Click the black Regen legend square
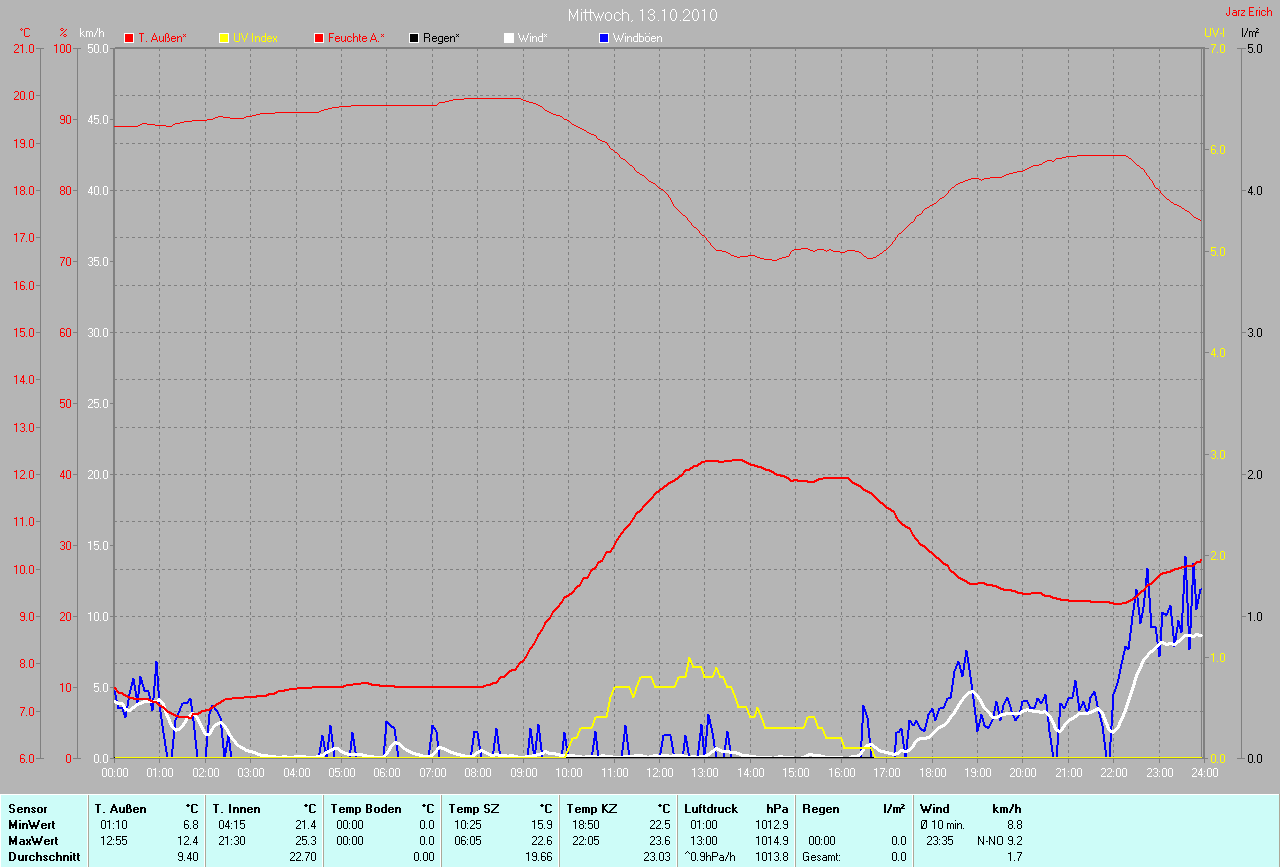Image resolution: width=1280 pixels, height=867 pixels. [414, 38]
